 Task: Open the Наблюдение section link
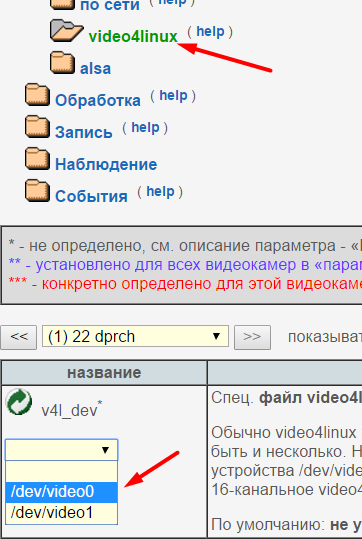[x=106, y=164]
